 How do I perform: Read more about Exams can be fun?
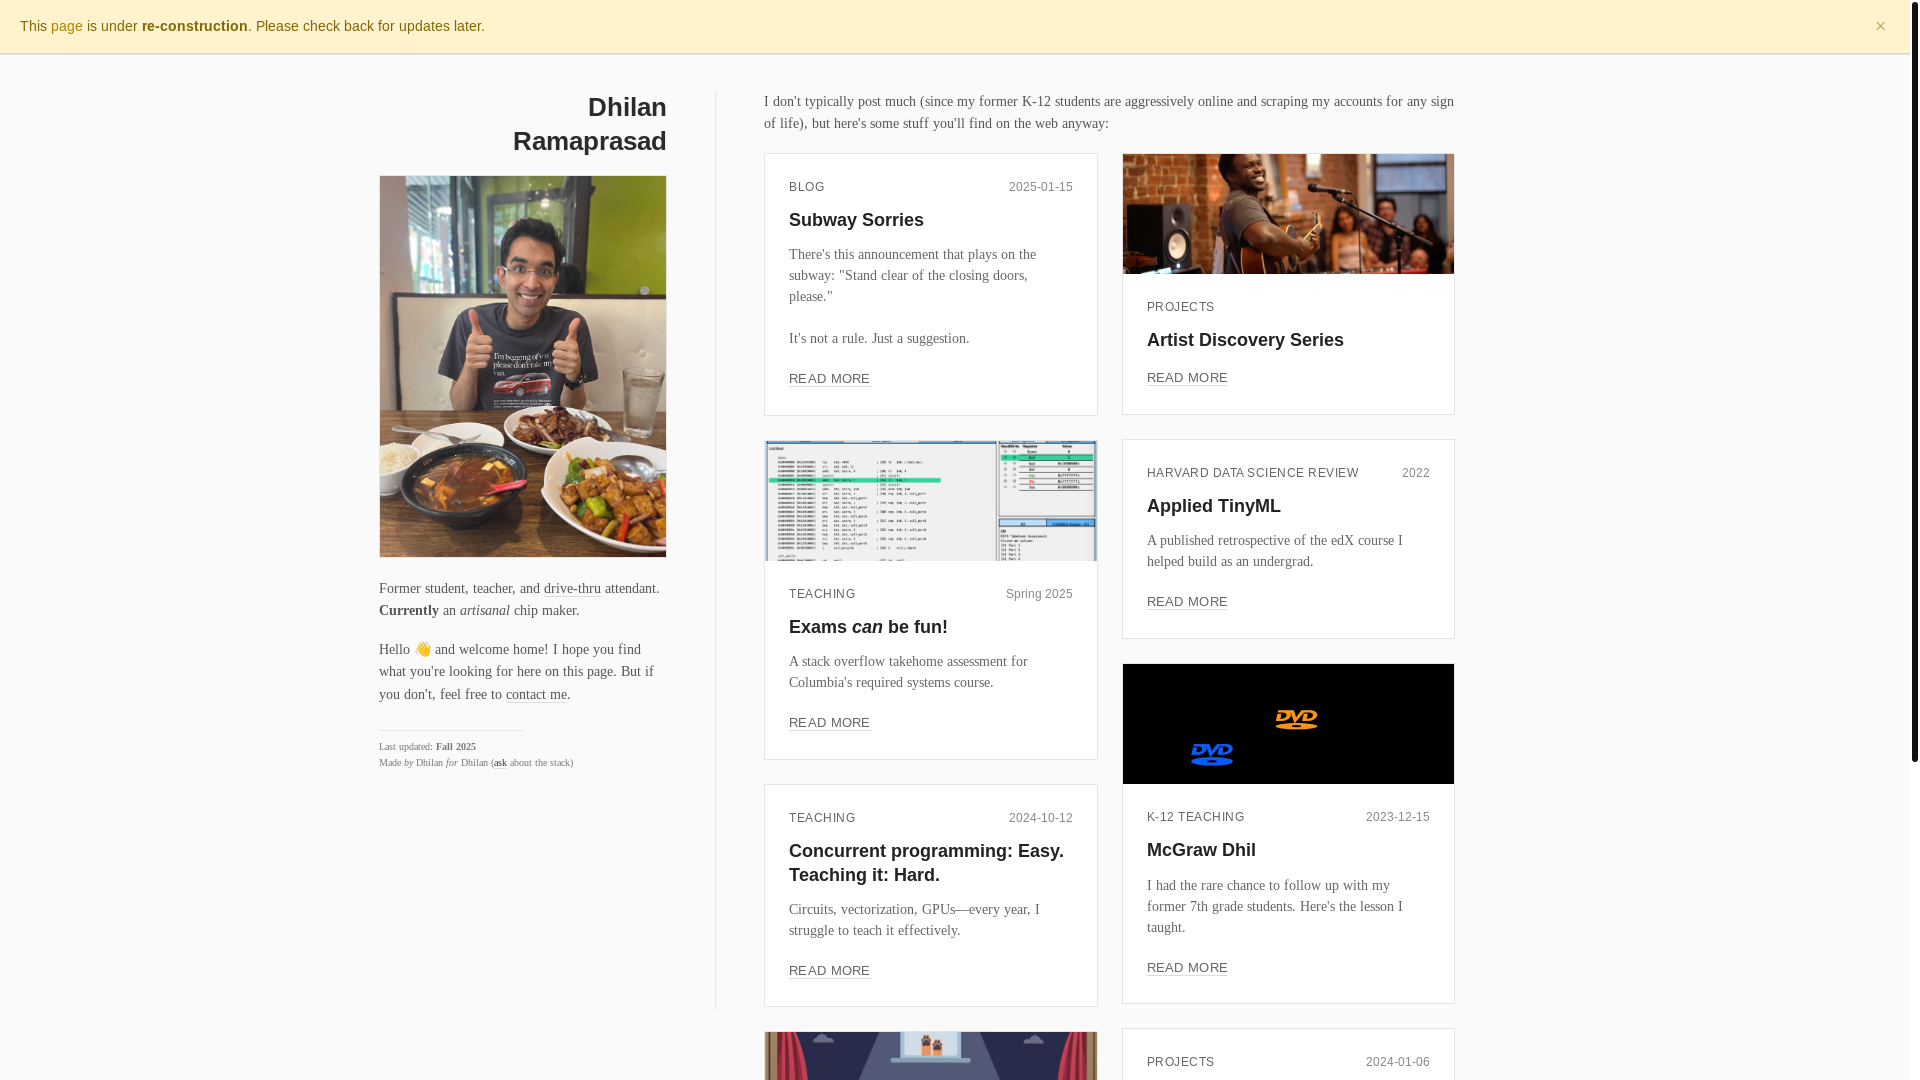point(829,723)
